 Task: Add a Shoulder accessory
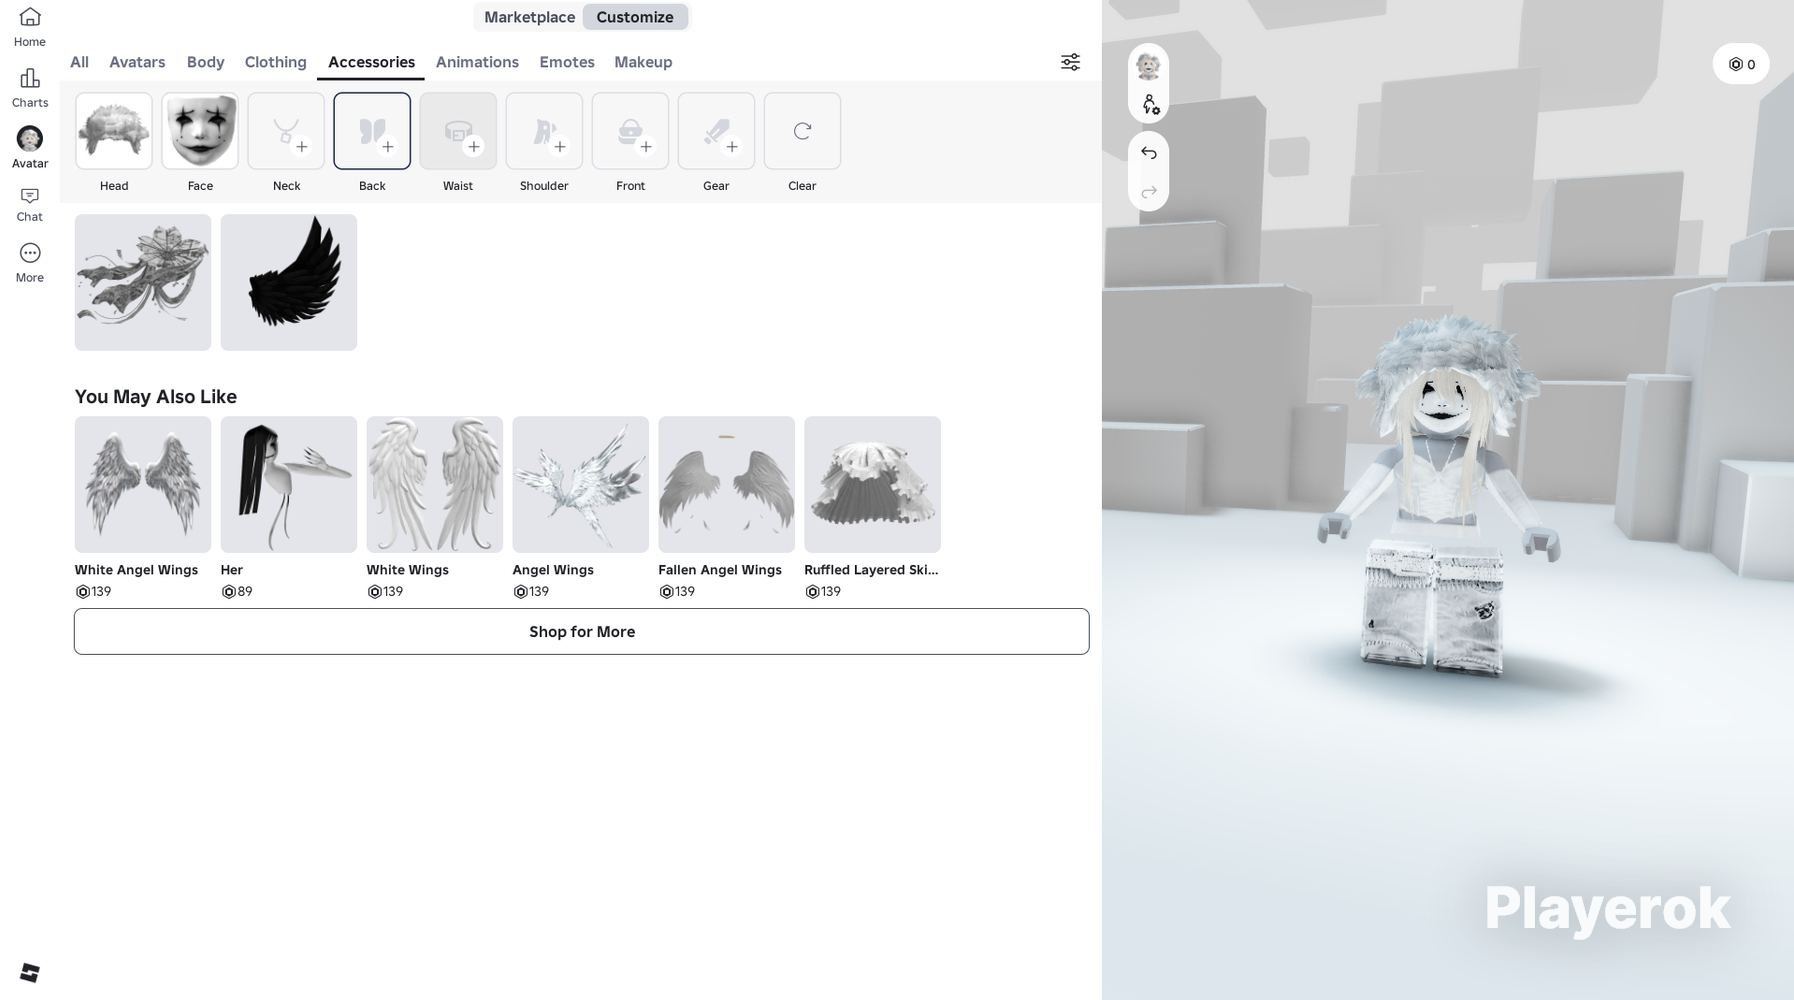544,131
